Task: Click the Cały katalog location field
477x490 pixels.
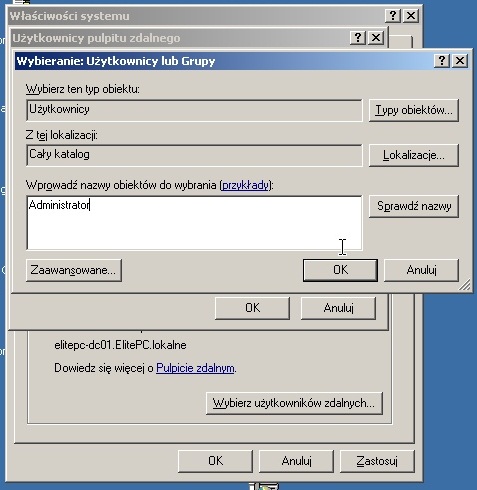Action: pos(194,155)
